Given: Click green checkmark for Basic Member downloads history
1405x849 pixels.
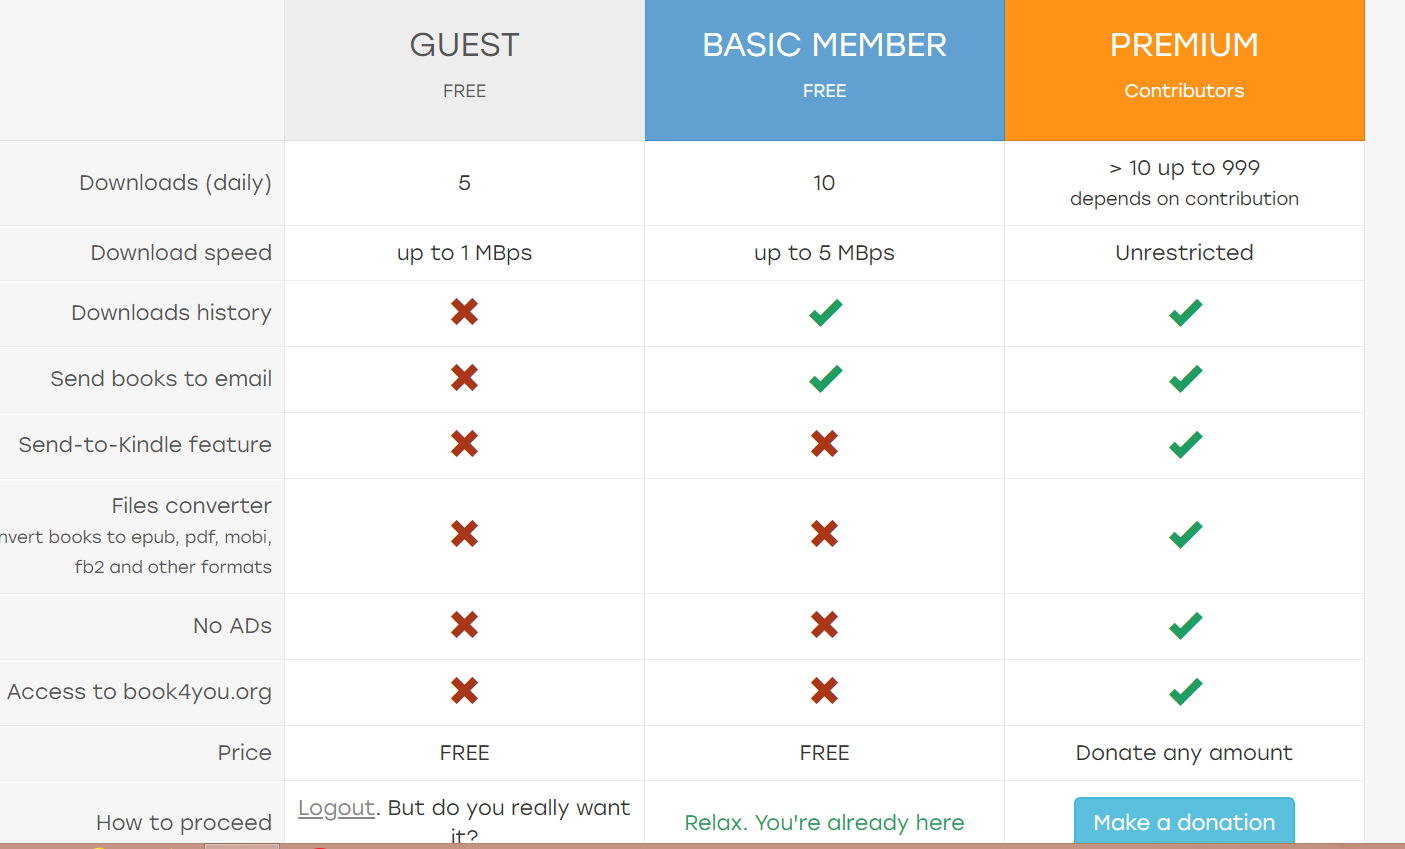Looking at the screenshot, I should click(x=825, y=313).
